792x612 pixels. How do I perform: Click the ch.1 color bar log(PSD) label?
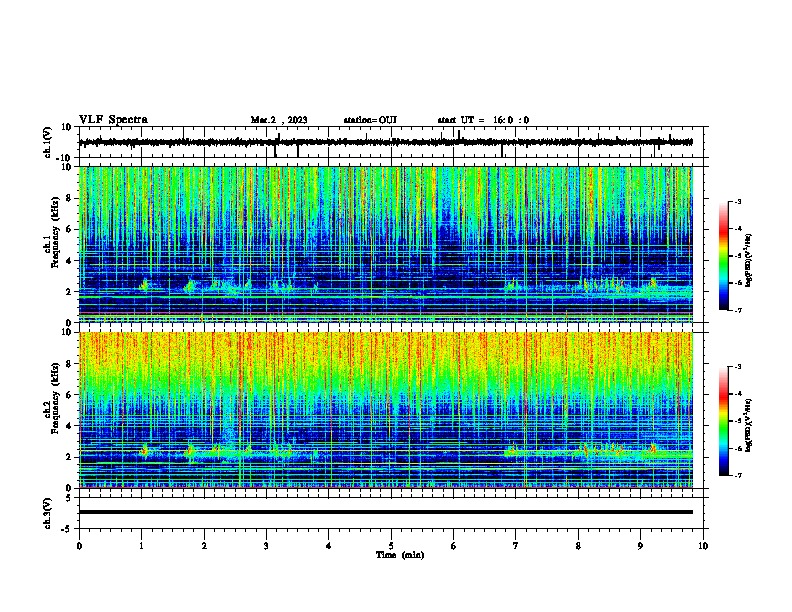(748, 261)
